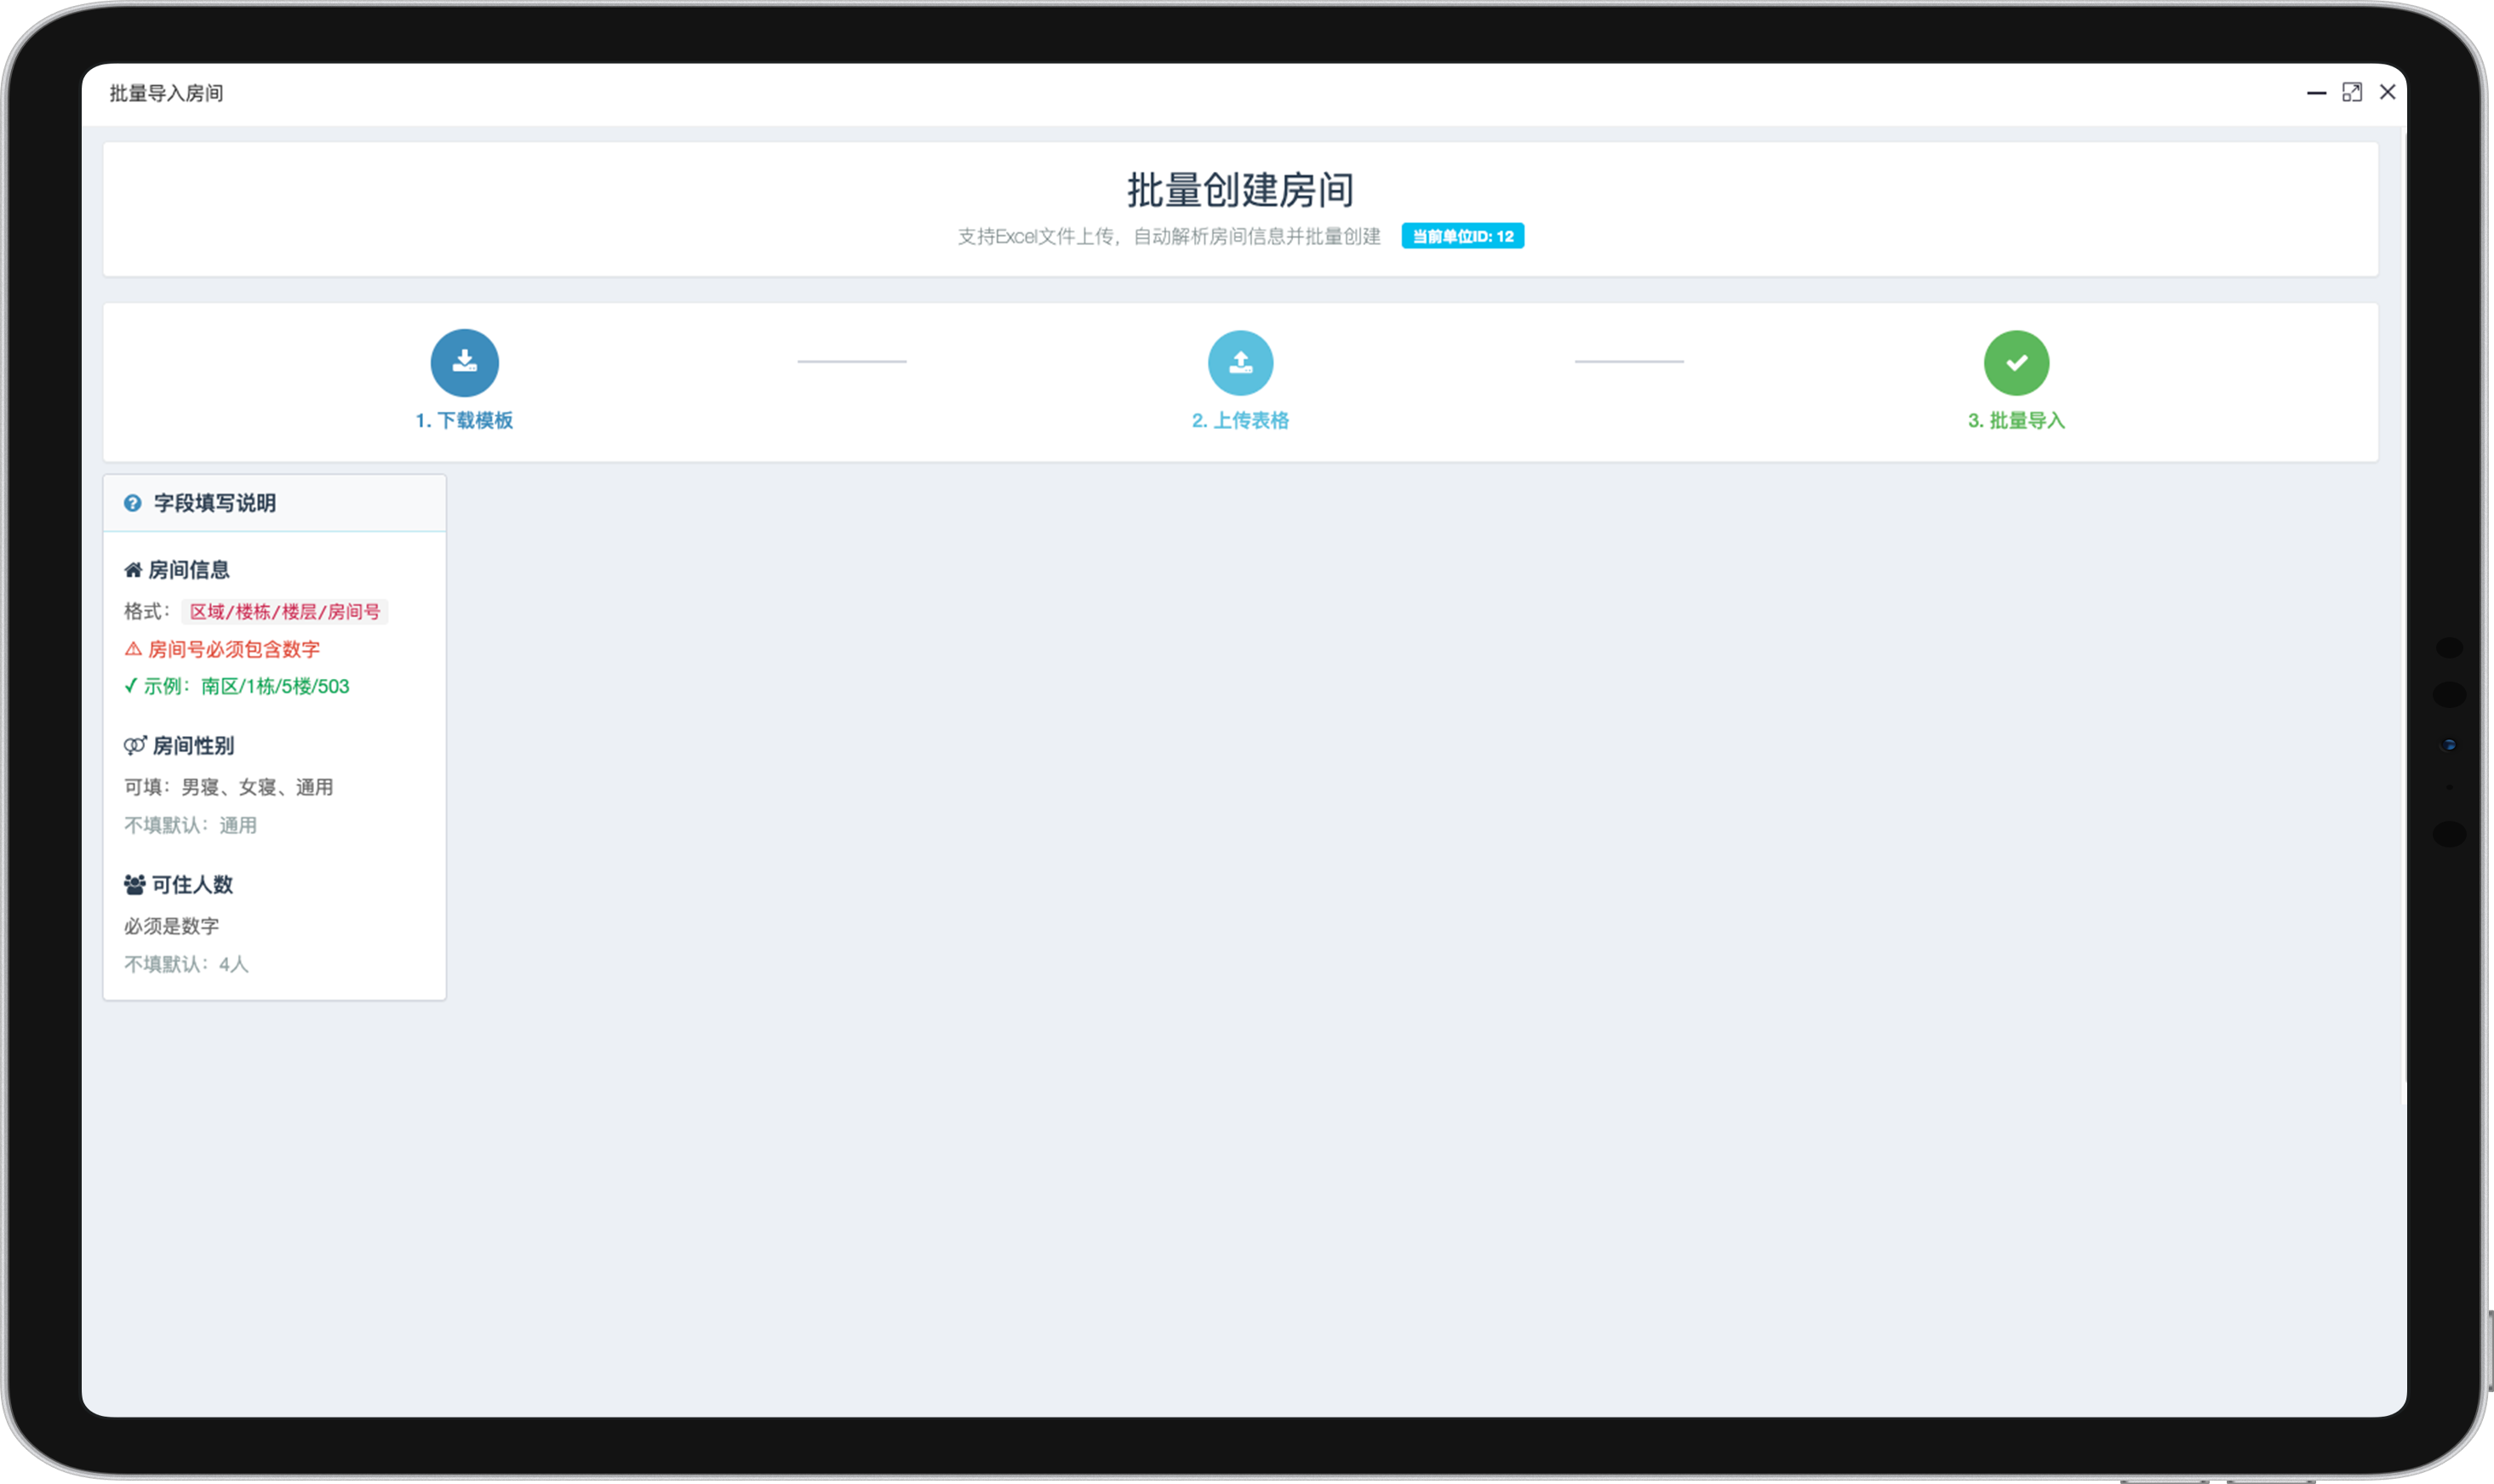Click the question mark help icon
Image resolution: width=2494 pixels, height=1484 pixels.
click(132, 503)
